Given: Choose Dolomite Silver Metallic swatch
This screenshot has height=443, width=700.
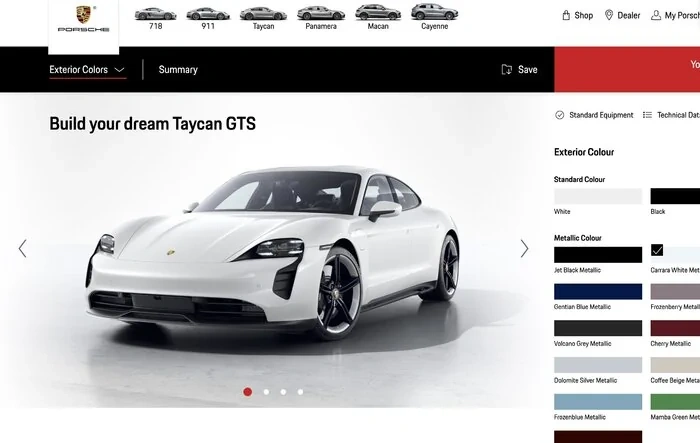Looking at the screenshot, I should coord(598,365).
